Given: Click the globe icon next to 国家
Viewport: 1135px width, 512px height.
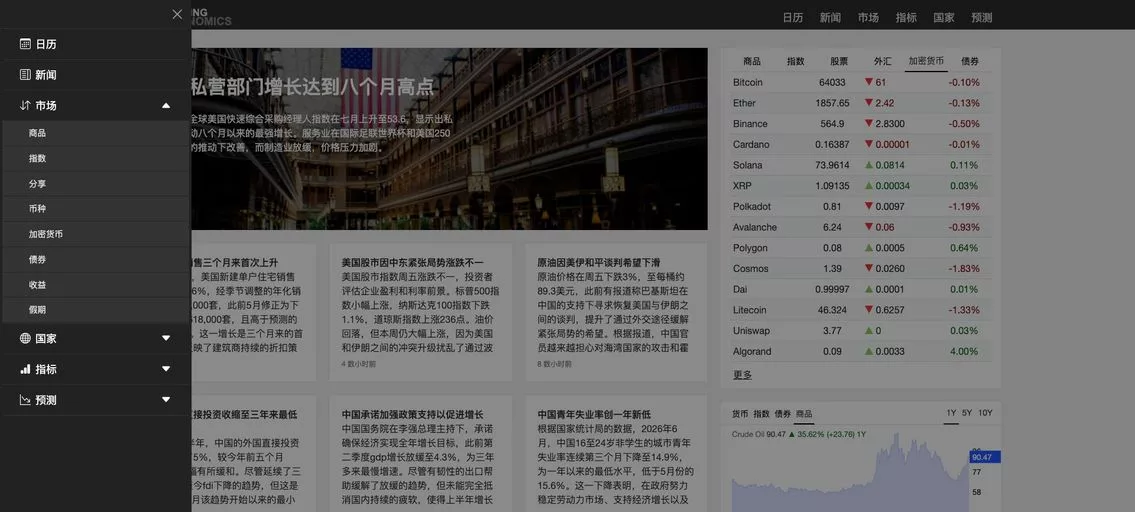Looking at the screenshot, I should pyautogui.click(x=25, y=338).
